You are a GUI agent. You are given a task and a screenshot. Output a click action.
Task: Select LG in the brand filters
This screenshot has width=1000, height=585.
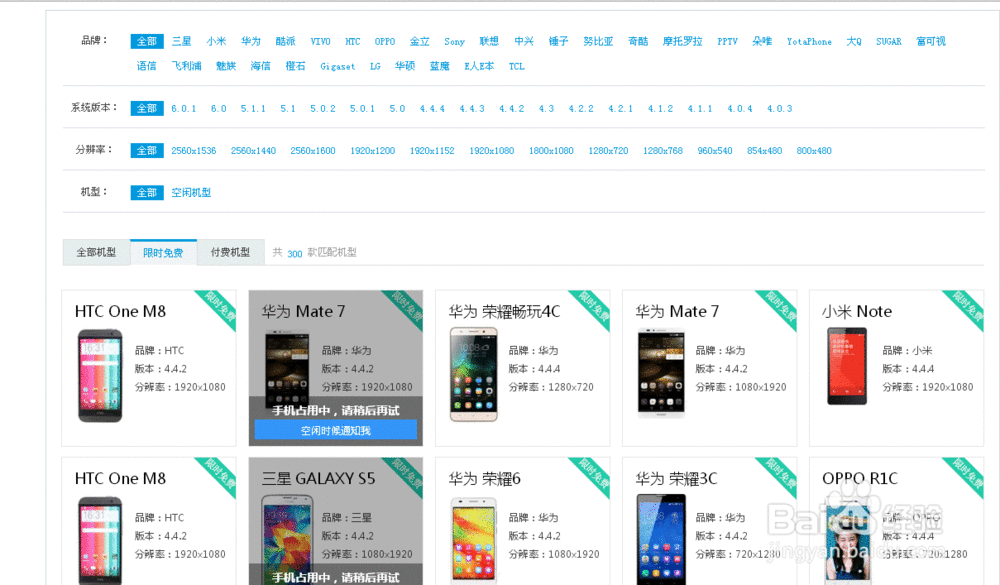[x=375, y=66]
